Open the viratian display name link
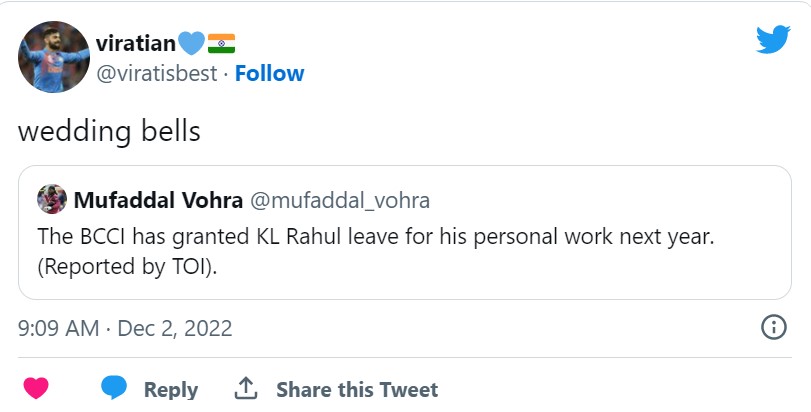Screen dimensions: 811x412 135,42
